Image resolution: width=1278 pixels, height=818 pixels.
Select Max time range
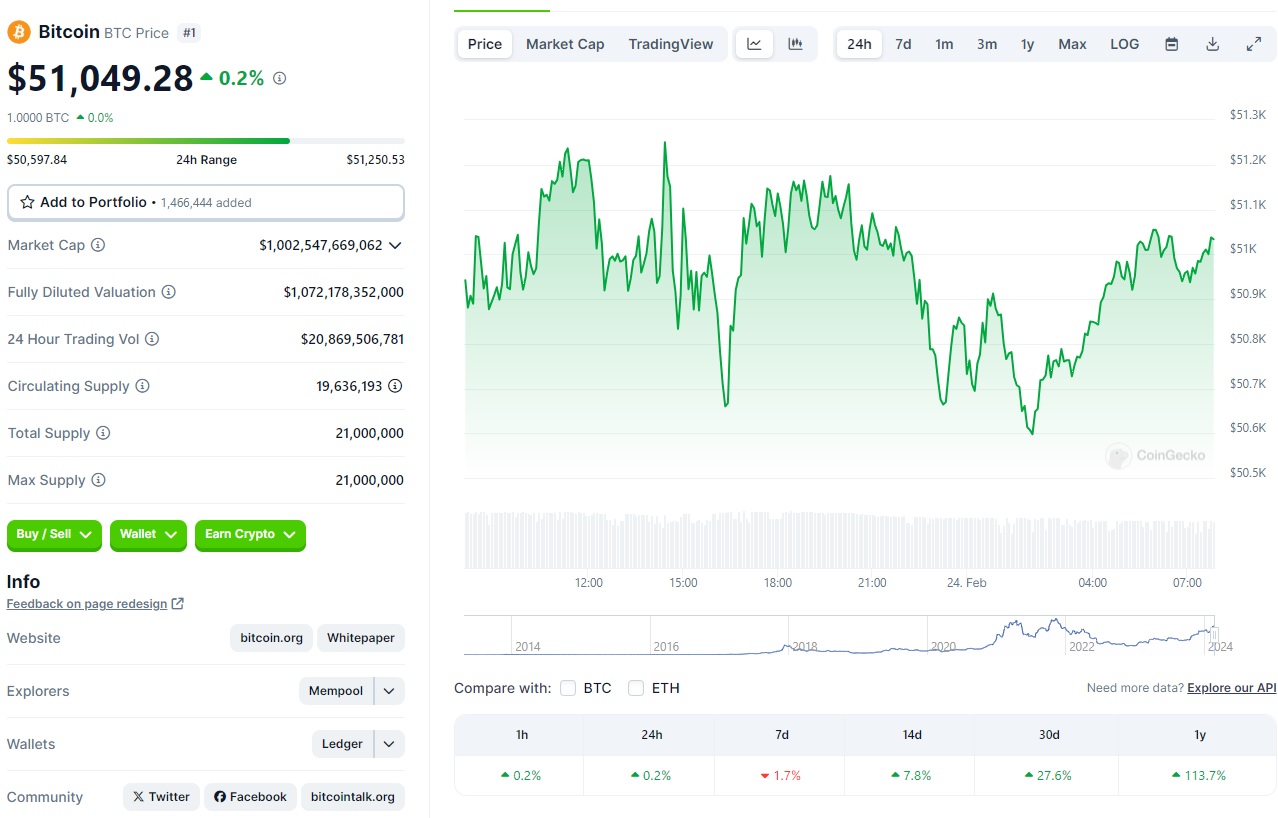[x=1072, y=44]
